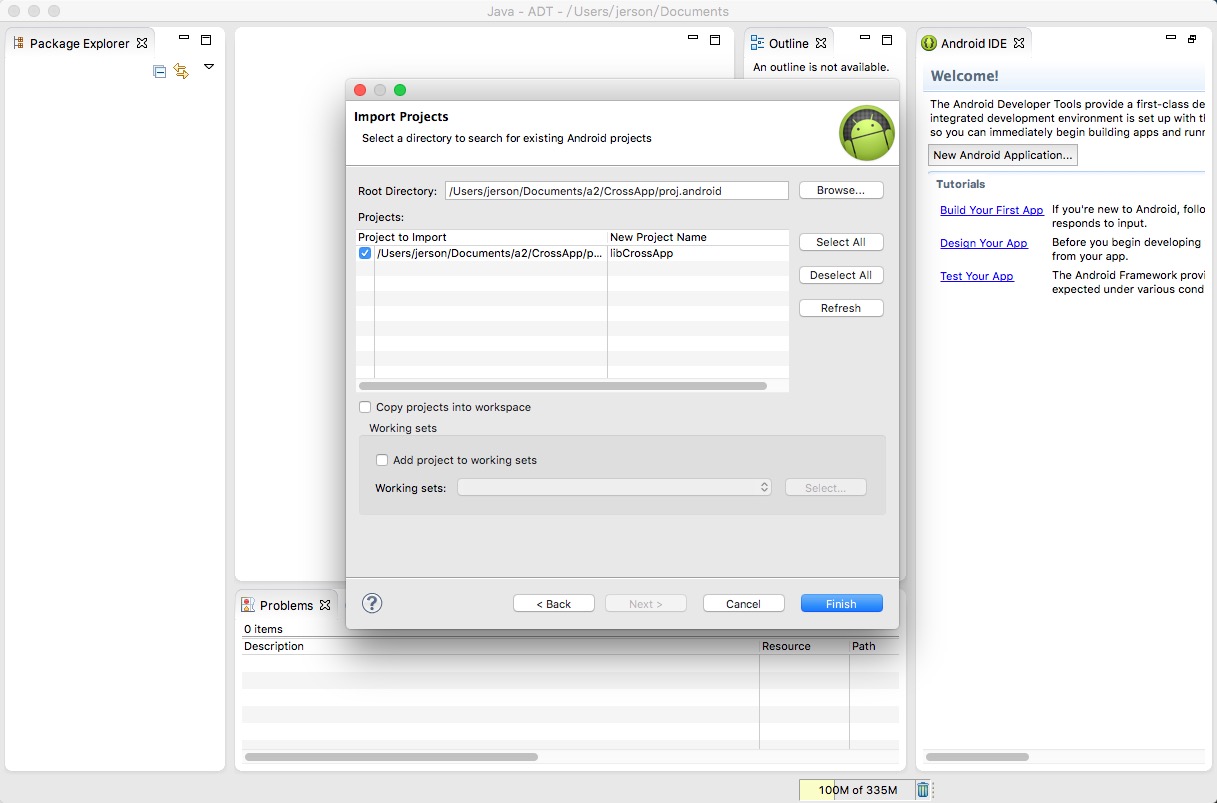Maximize the editor area
The width and height of the screenshot is (1217, 803).
click(x=715, y=40)
